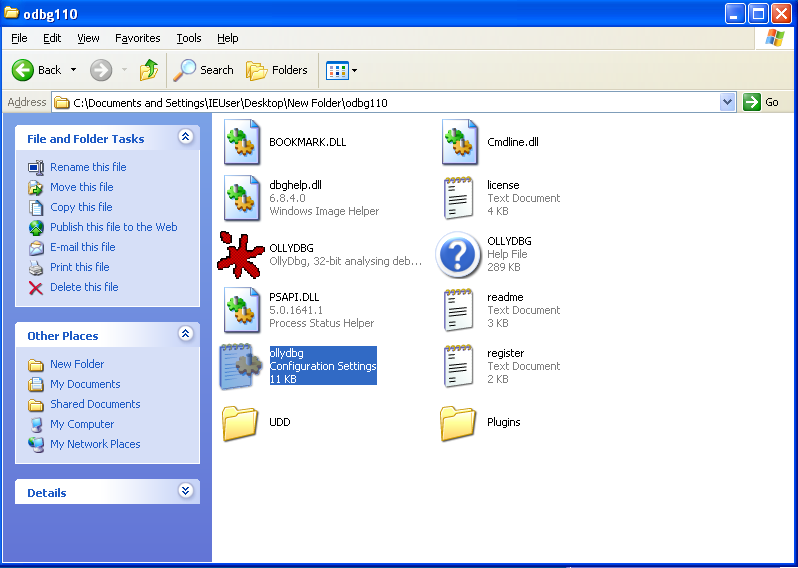Screen dimensions: 798x568
Task: Select the red OLLYDBG application icon
Action: tap(240, 254)
